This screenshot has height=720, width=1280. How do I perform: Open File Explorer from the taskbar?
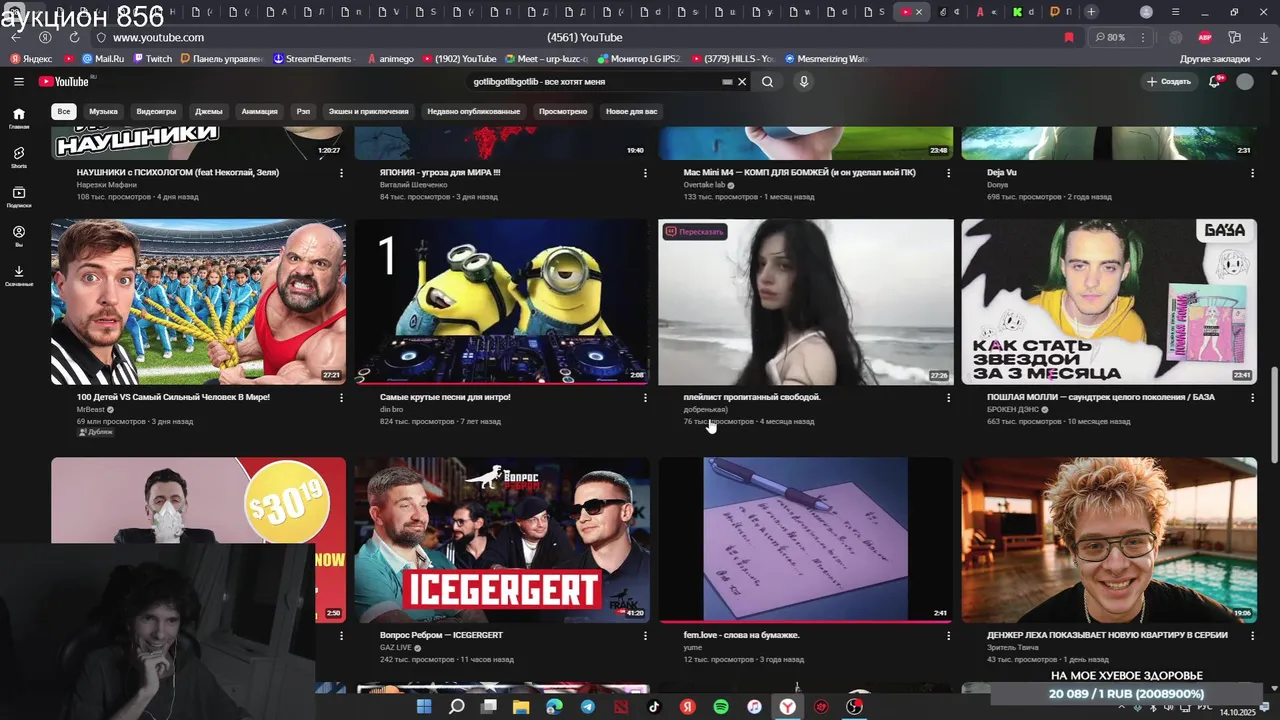(x=521, y=707)
